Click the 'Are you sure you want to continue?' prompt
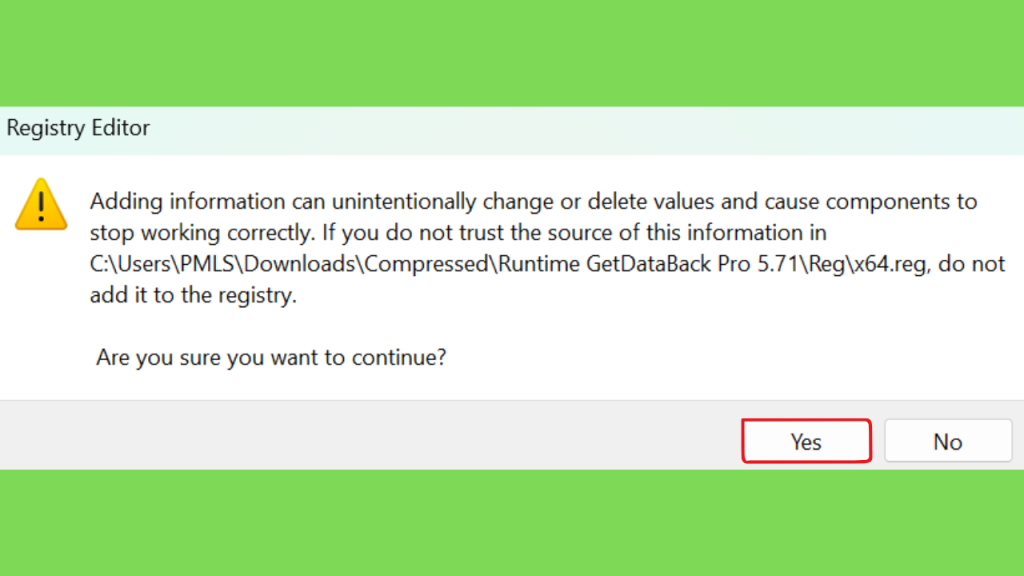 point(271,357)
